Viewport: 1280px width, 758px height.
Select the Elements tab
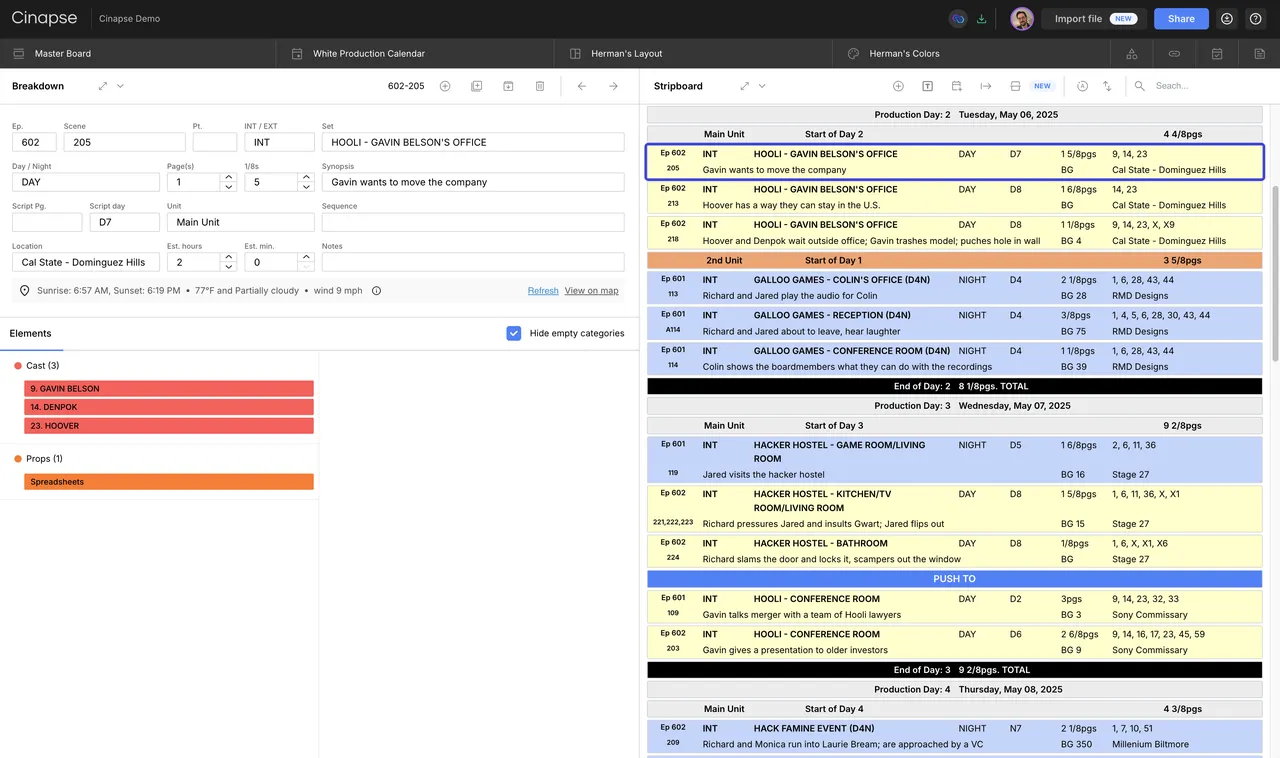pos(30,333)
